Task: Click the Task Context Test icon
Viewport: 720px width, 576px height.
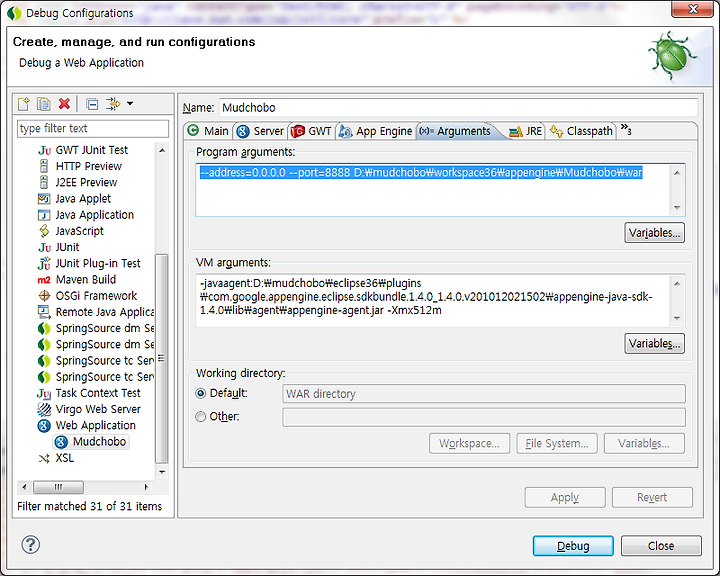Action: 44,393
